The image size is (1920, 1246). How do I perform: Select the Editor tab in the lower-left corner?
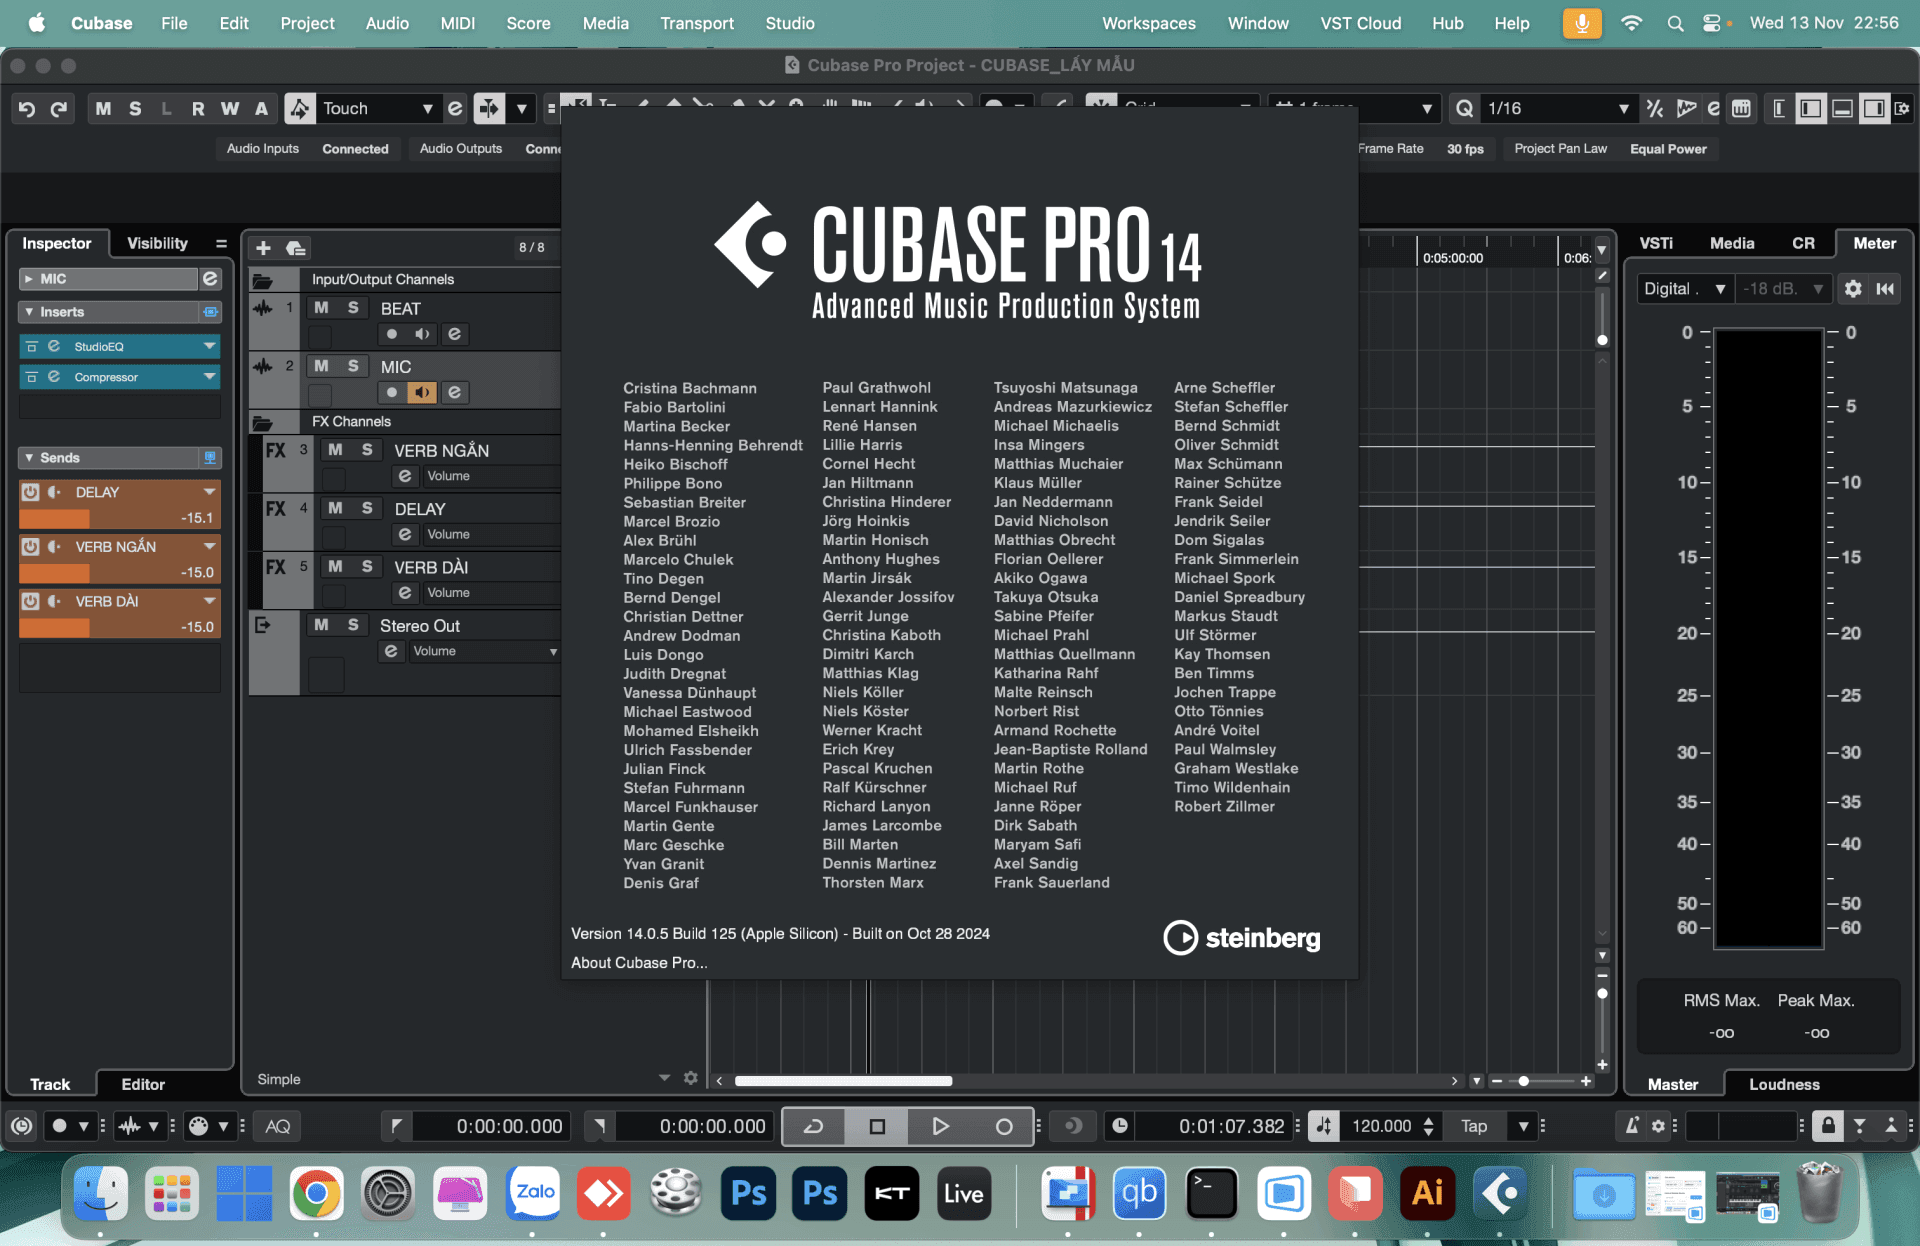[143, 1084]
